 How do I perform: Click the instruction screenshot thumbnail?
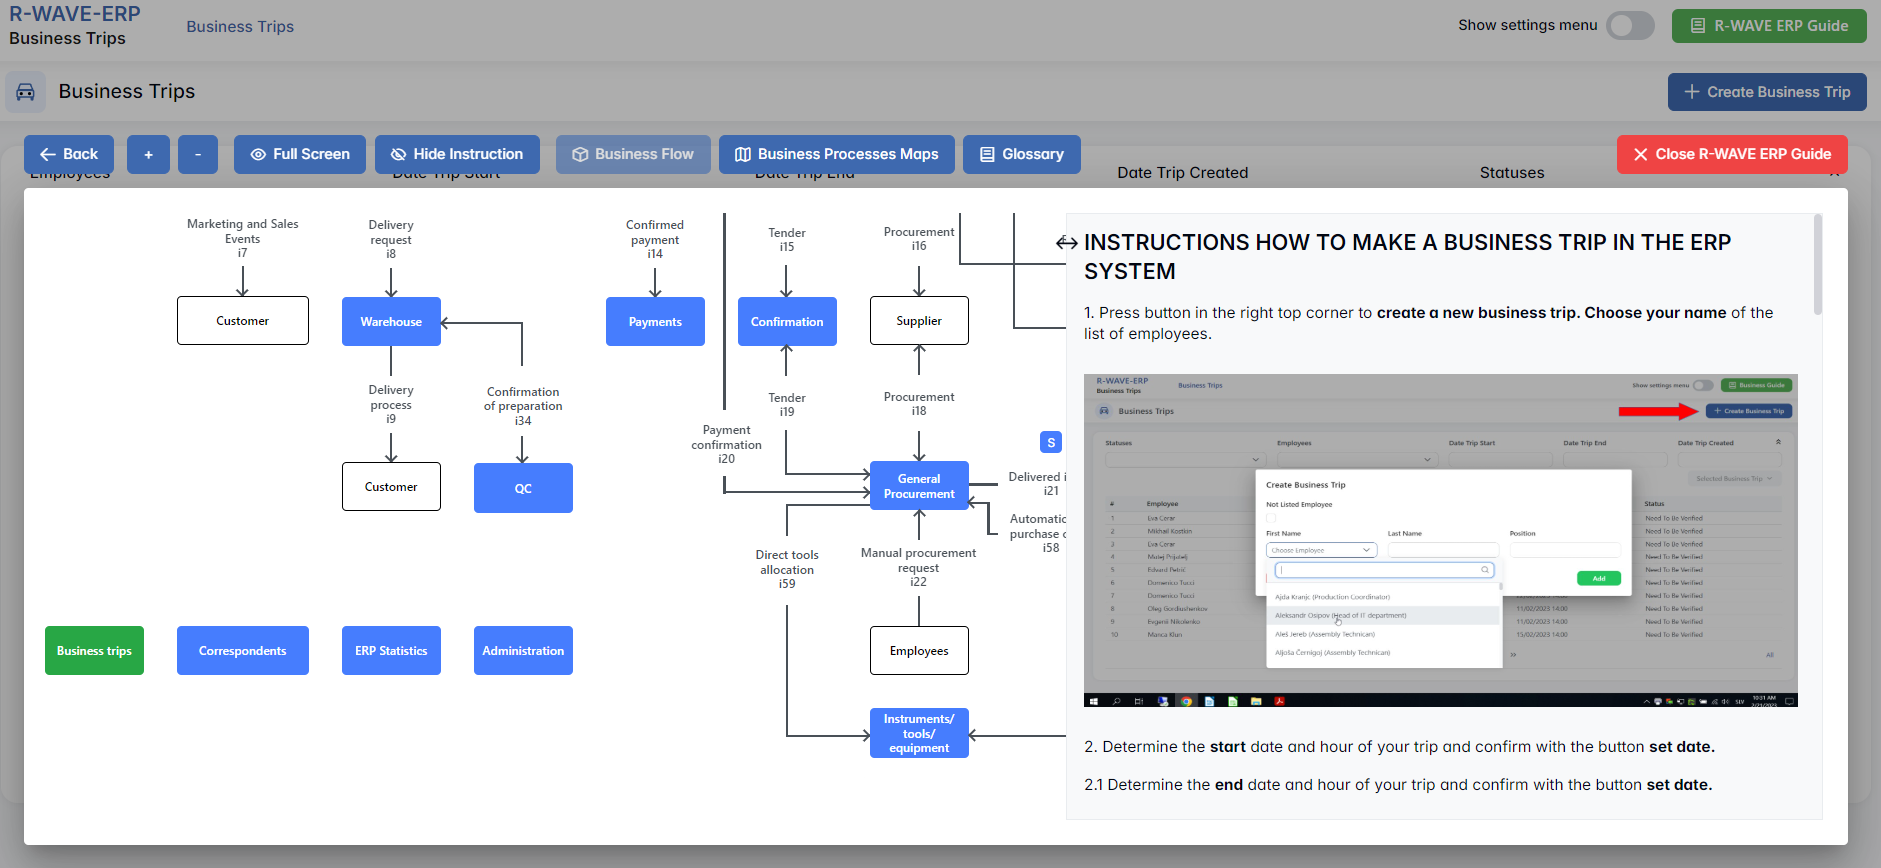(x=1440, y=540)
